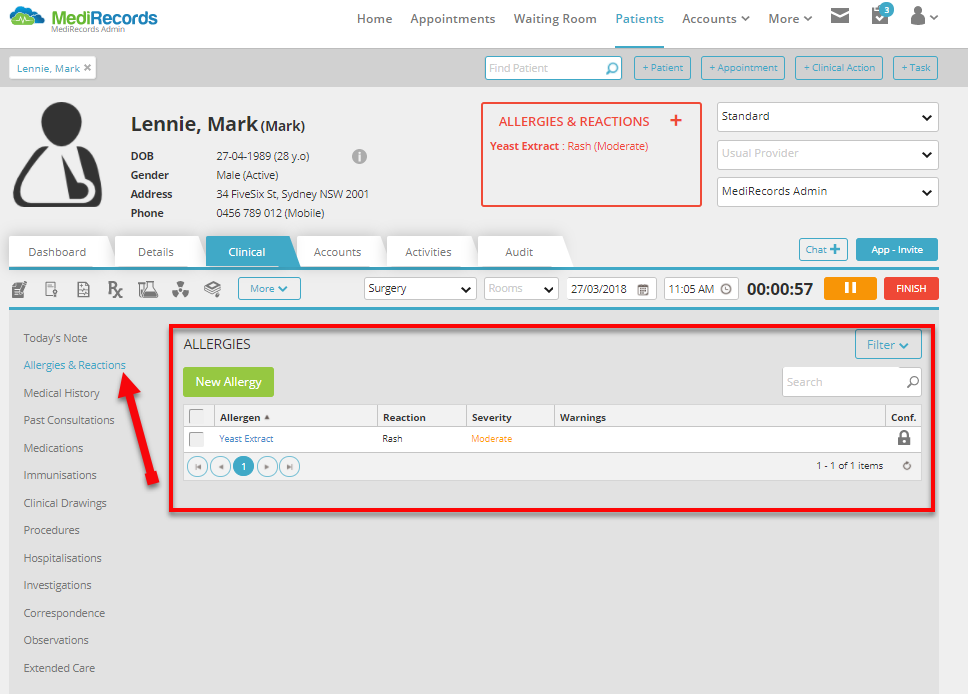The width and height of the screenshot is (968, 694).
Task: Open the mail envelope icon
Action: (x=840, y=16)
